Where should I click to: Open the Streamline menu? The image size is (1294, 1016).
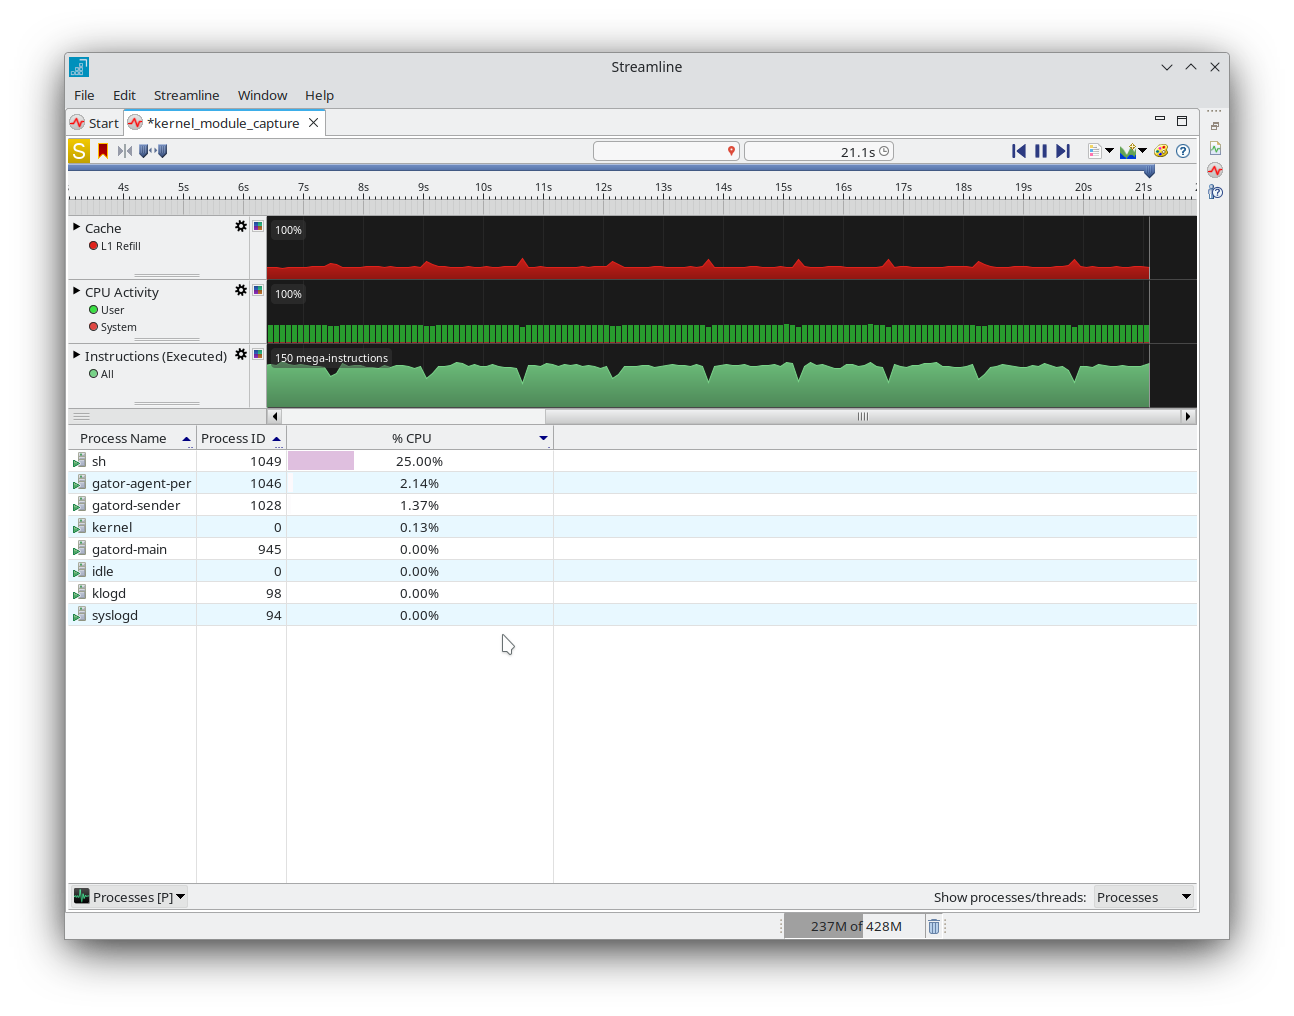[186, 95]
